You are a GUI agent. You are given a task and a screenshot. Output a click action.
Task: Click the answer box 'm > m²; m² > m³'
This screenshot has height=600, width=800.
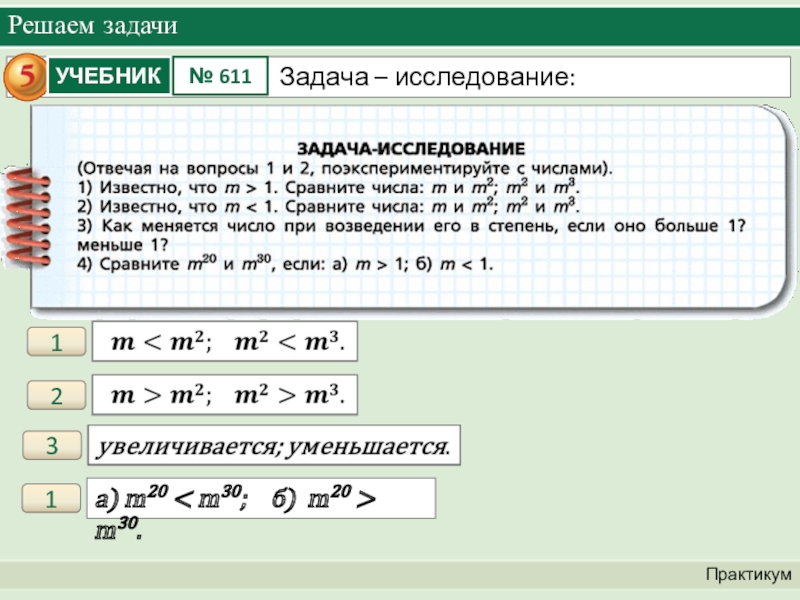[225, 396]
